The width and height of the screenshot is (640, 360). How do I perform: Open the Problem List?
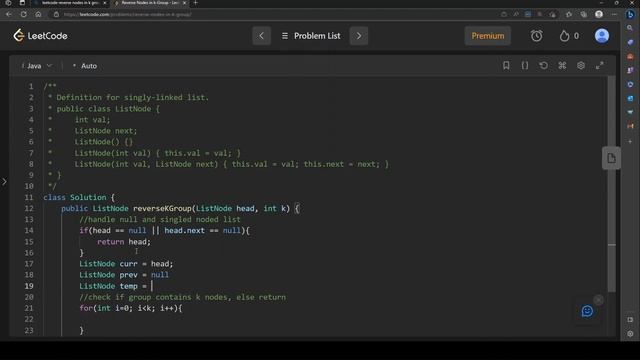(x=311, y=36)
